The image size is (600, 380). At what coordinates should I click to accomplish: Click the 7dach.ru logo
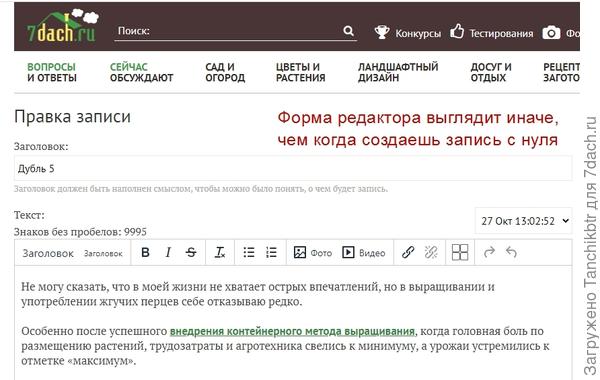[x=62, y=26]
